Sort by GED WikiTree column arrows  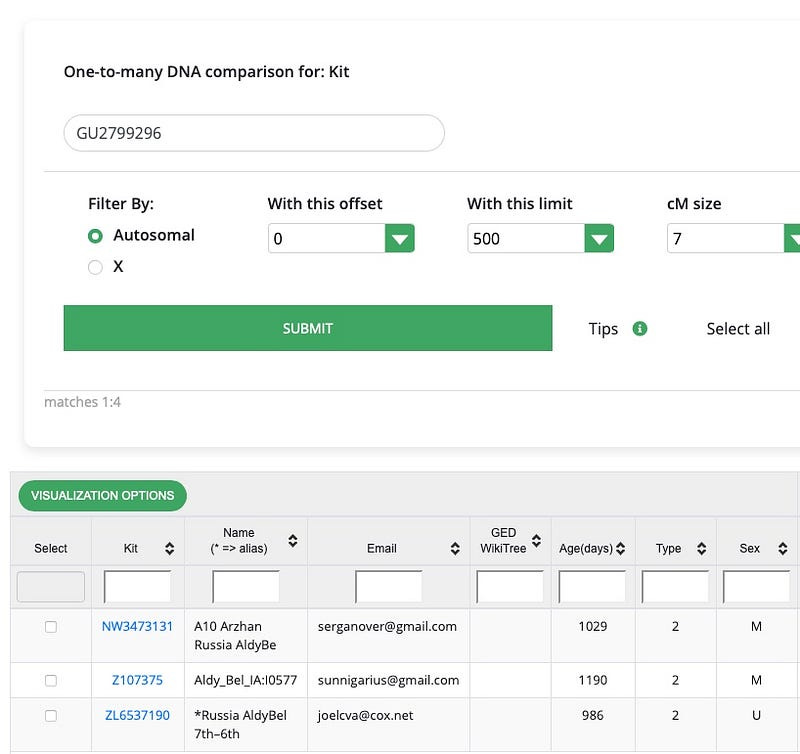tap(536, 541)
